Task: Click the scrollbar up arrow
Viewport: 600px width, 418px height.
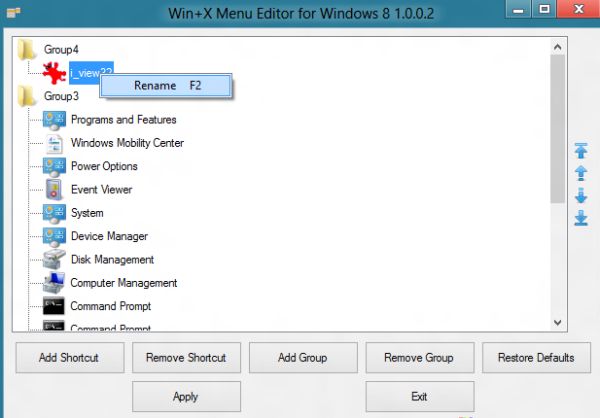Action: tap(558, 47)
